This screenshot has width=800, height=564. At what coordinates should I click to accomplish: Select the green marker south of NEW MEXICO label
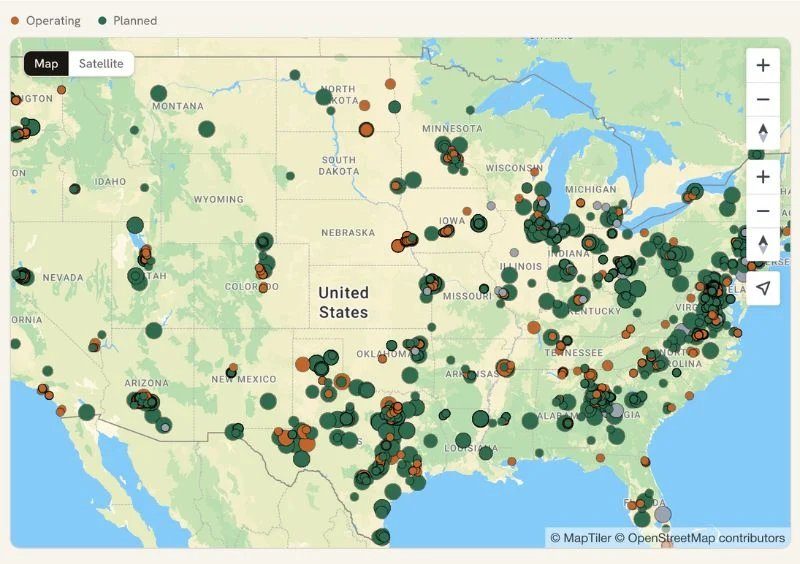pyautogui.click(x=268, y=401)
